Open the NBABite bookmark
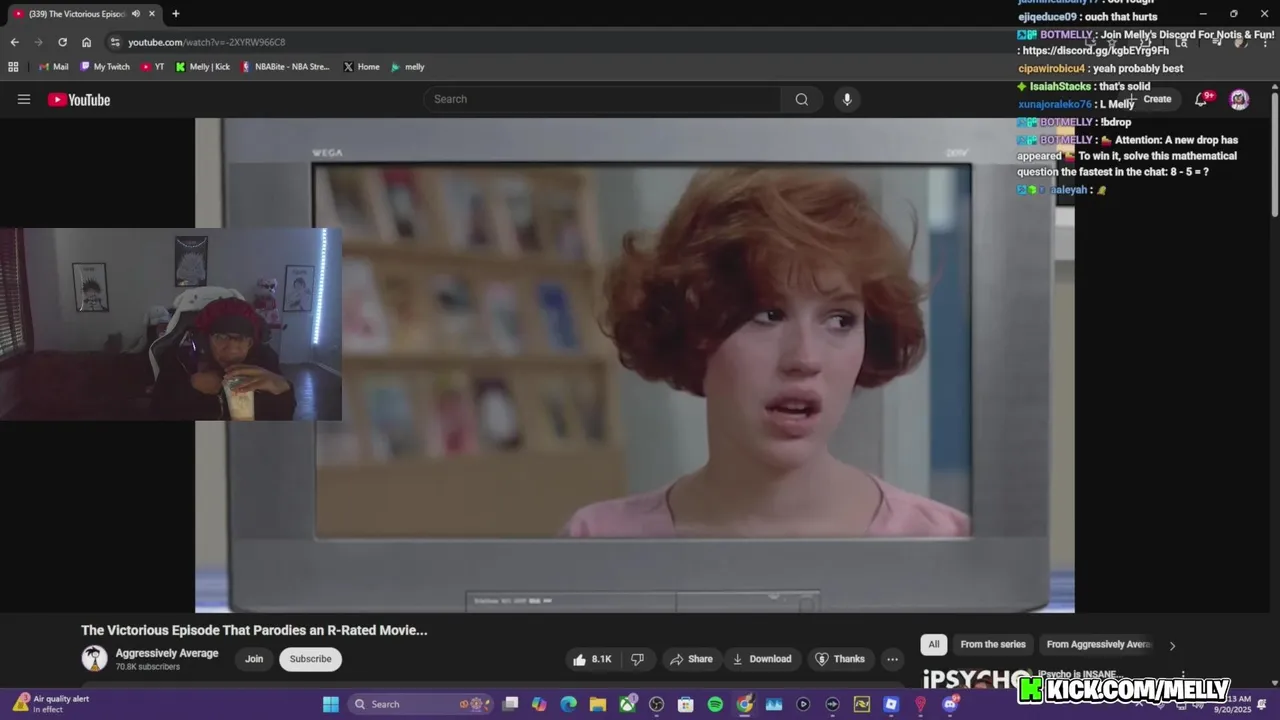This screenshot has width=1280, height=720. (285, 67)
